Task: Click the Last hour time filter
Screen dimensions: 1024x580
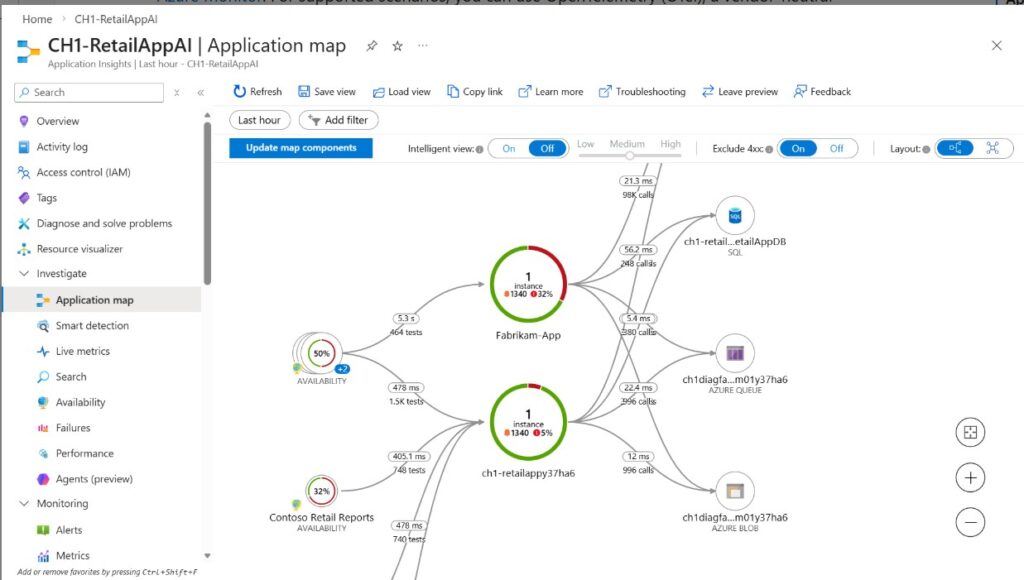Action: (x=259, y=120)
